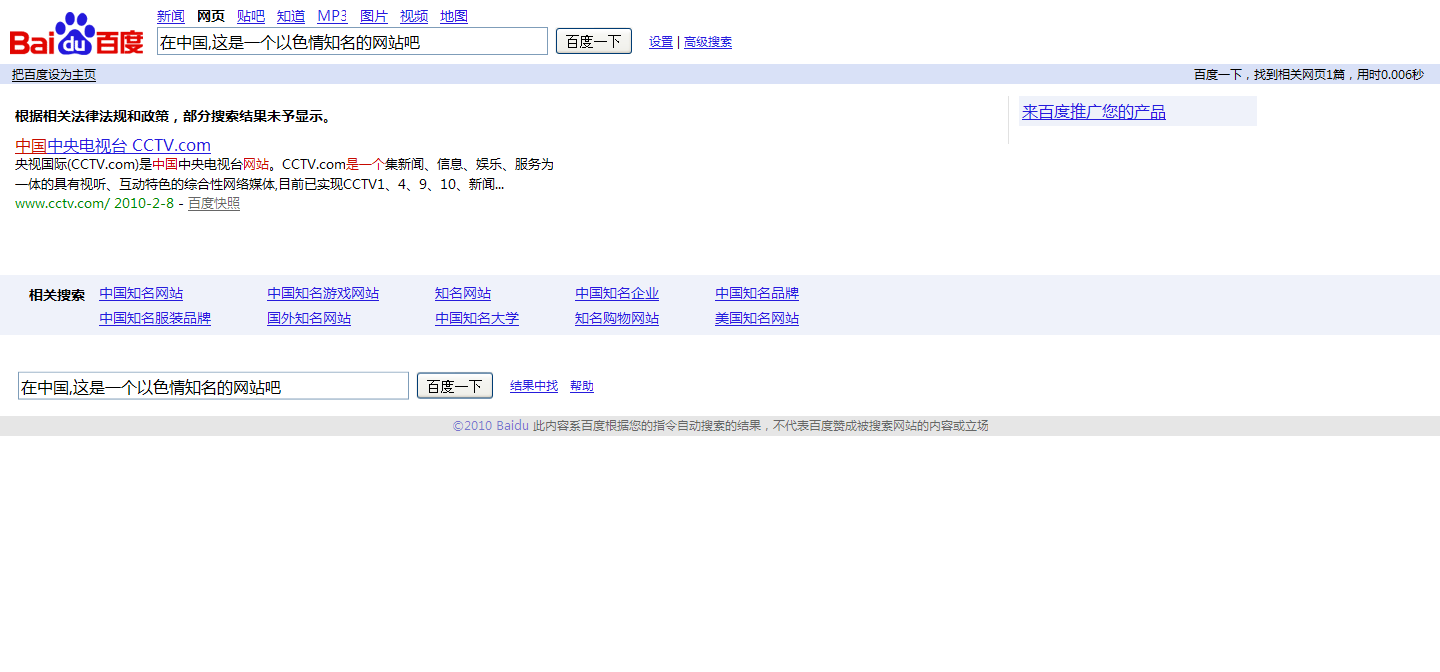
Task: Open the 中国中央电视台 CCTV.com result
Action: pos(113,145)
